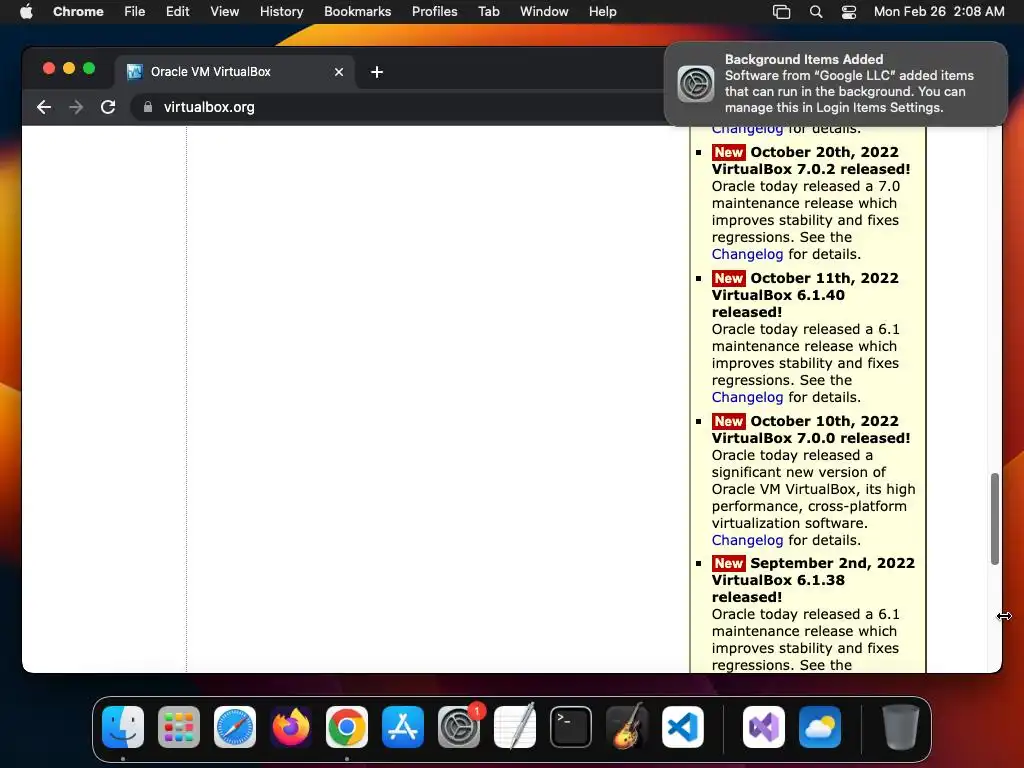Click the 'October 11th, 2022' news heading
1024x768 pixels.
824,278
